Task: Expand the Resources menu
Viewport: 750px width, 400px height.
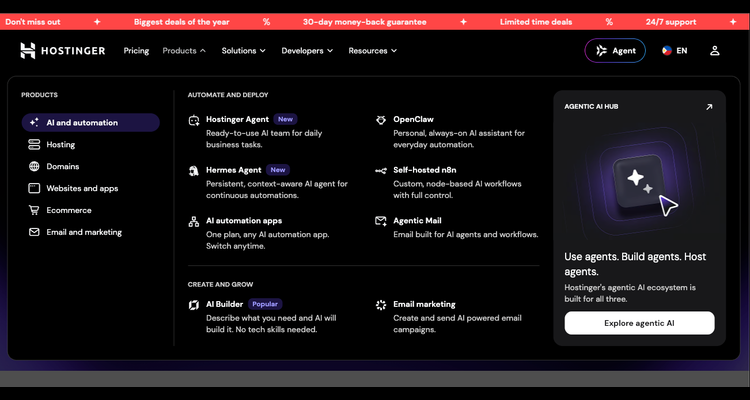Action: pos(373,51)
